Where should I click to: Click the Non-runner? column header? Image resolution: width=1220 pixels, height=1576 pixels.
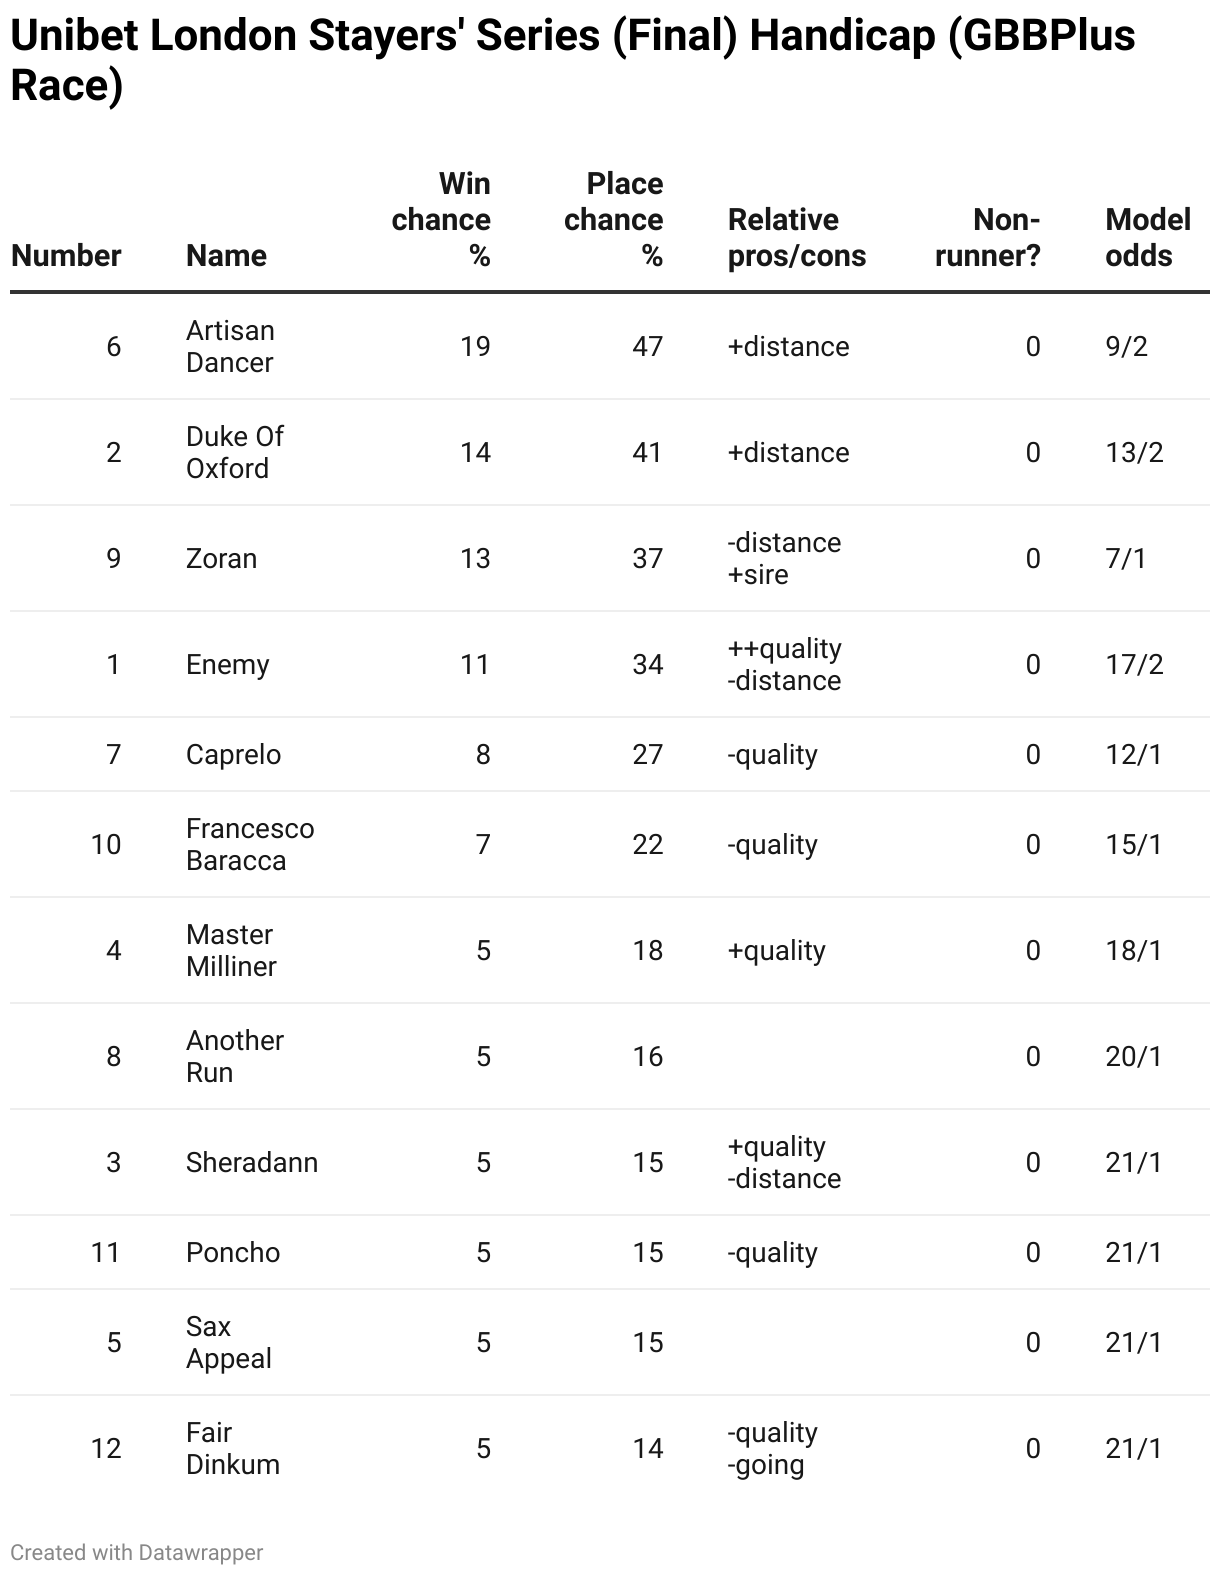pyautogui.click(x=987, y=238)
